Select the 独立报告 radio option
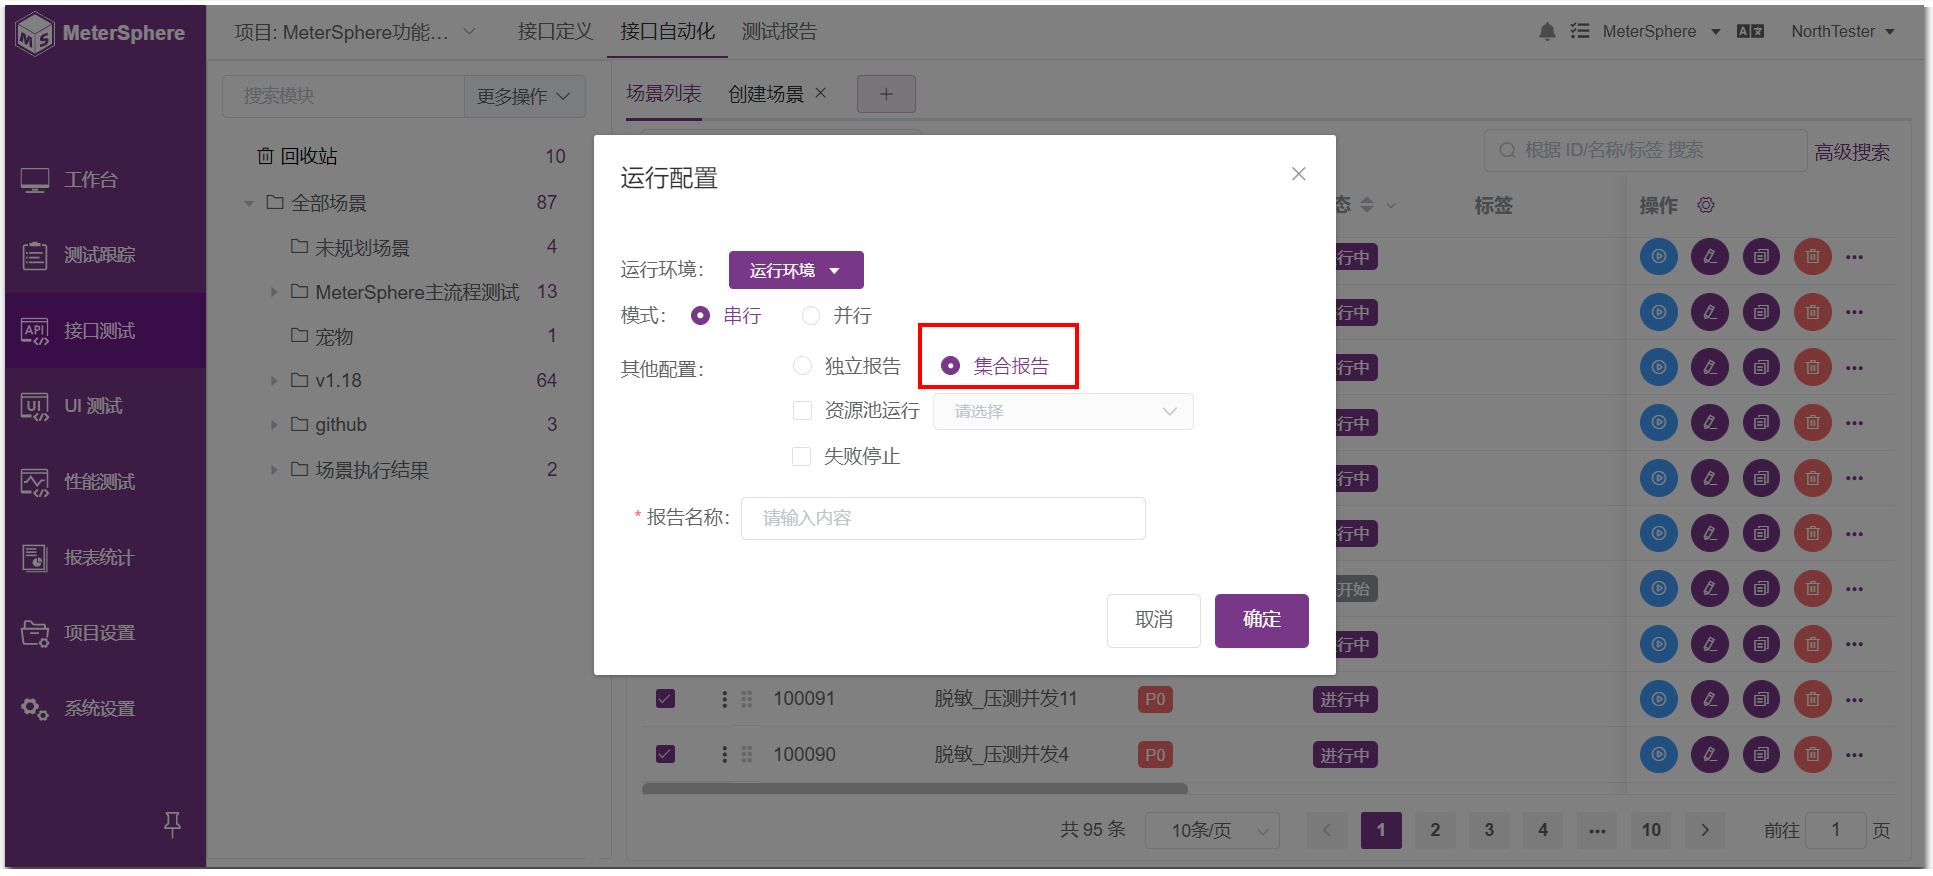Screen dimensions: 1933x876 point(802,366)
